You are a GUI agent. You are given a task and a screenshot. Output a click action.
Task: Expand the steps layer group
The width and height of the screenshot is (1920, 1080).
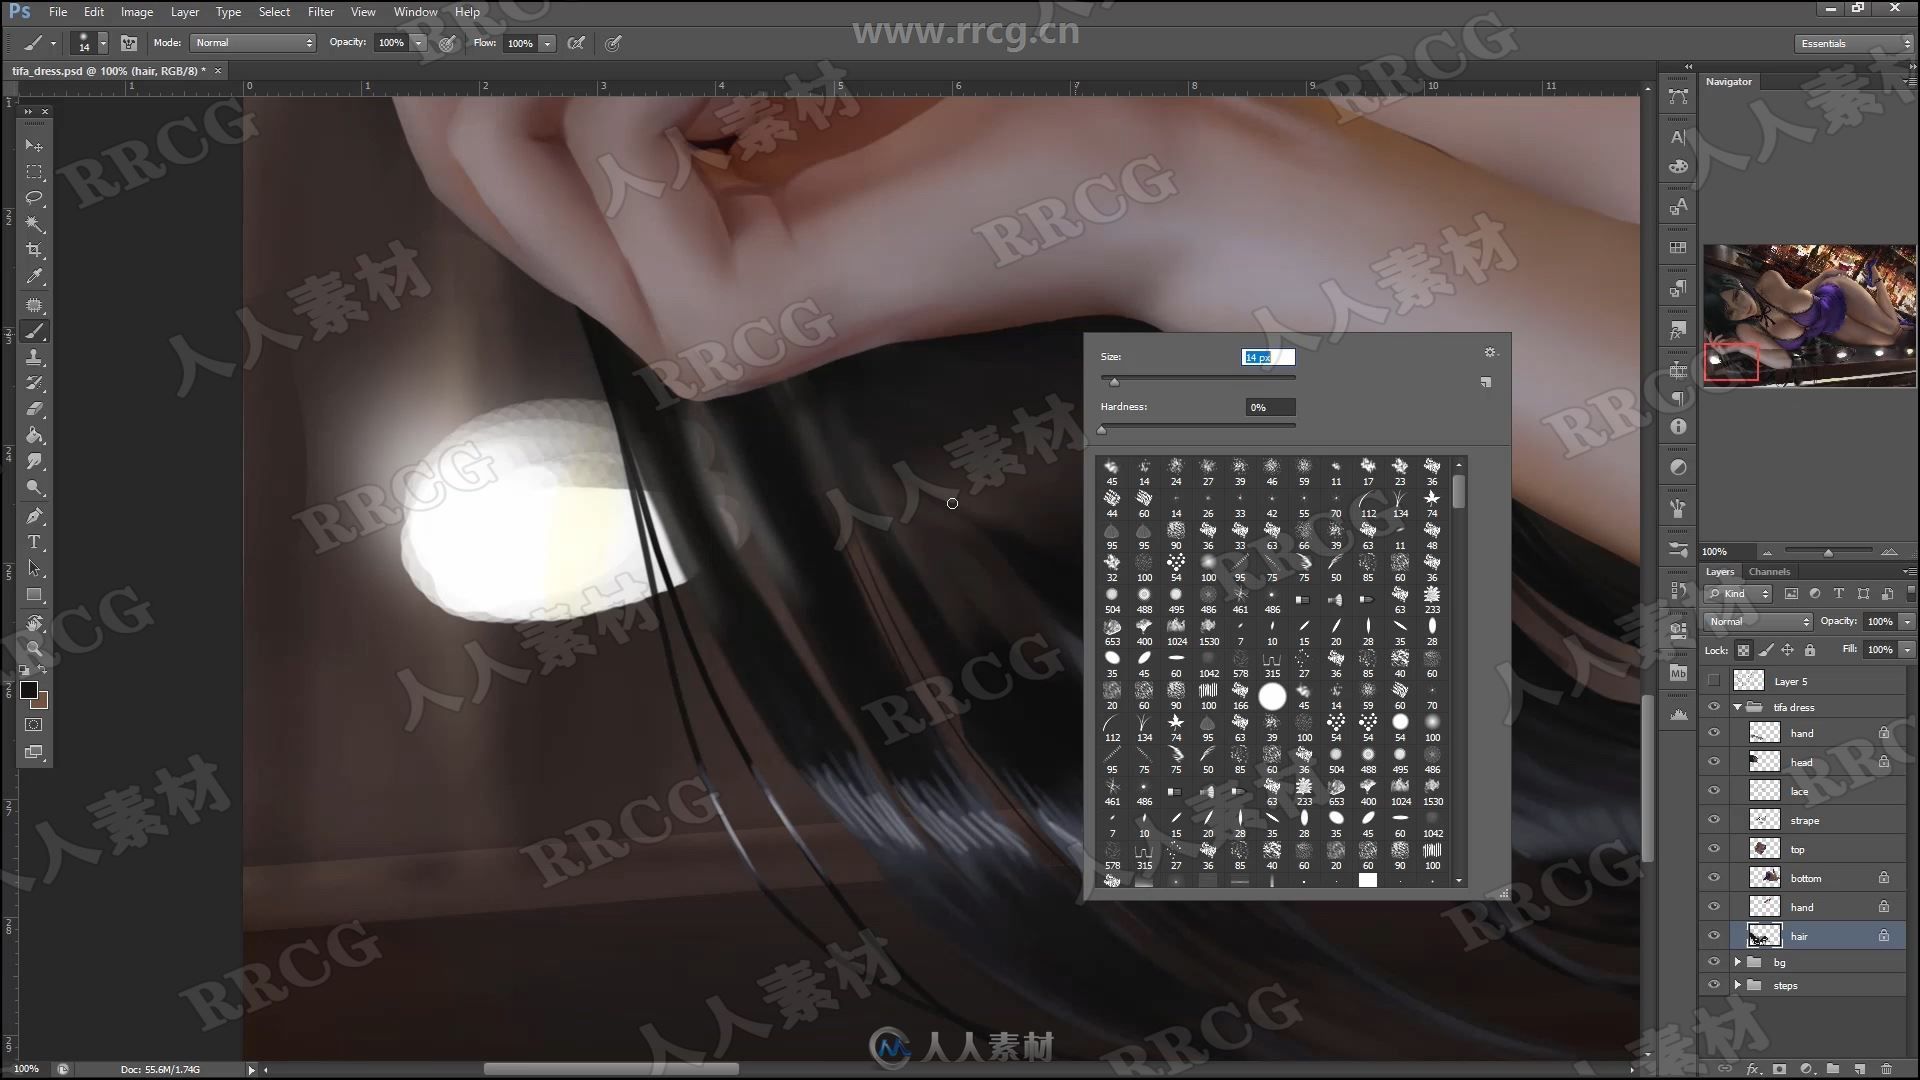click(x=1738, y=985)
